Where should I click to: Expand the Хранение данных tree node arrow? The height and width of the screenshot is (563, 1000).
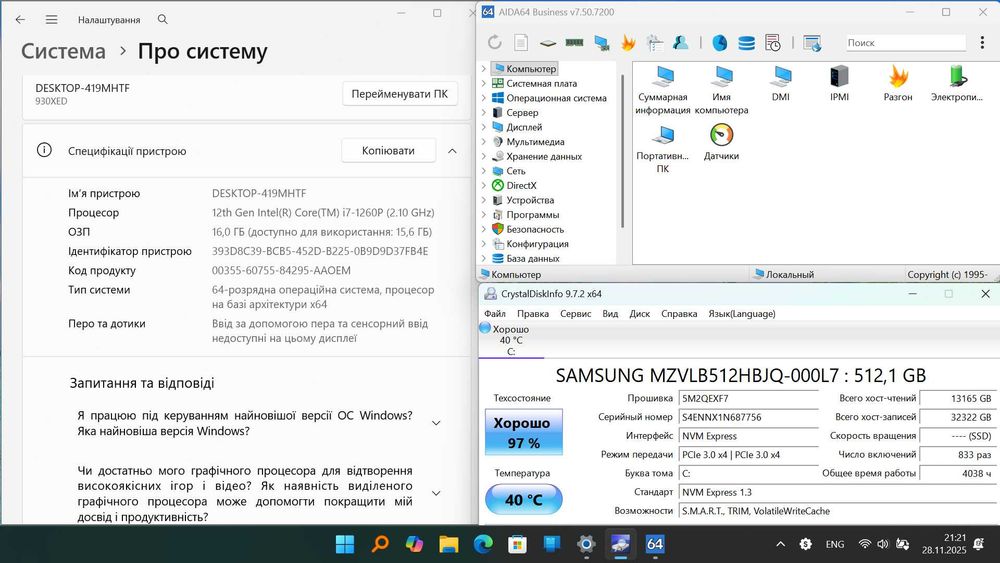[483, 156]
